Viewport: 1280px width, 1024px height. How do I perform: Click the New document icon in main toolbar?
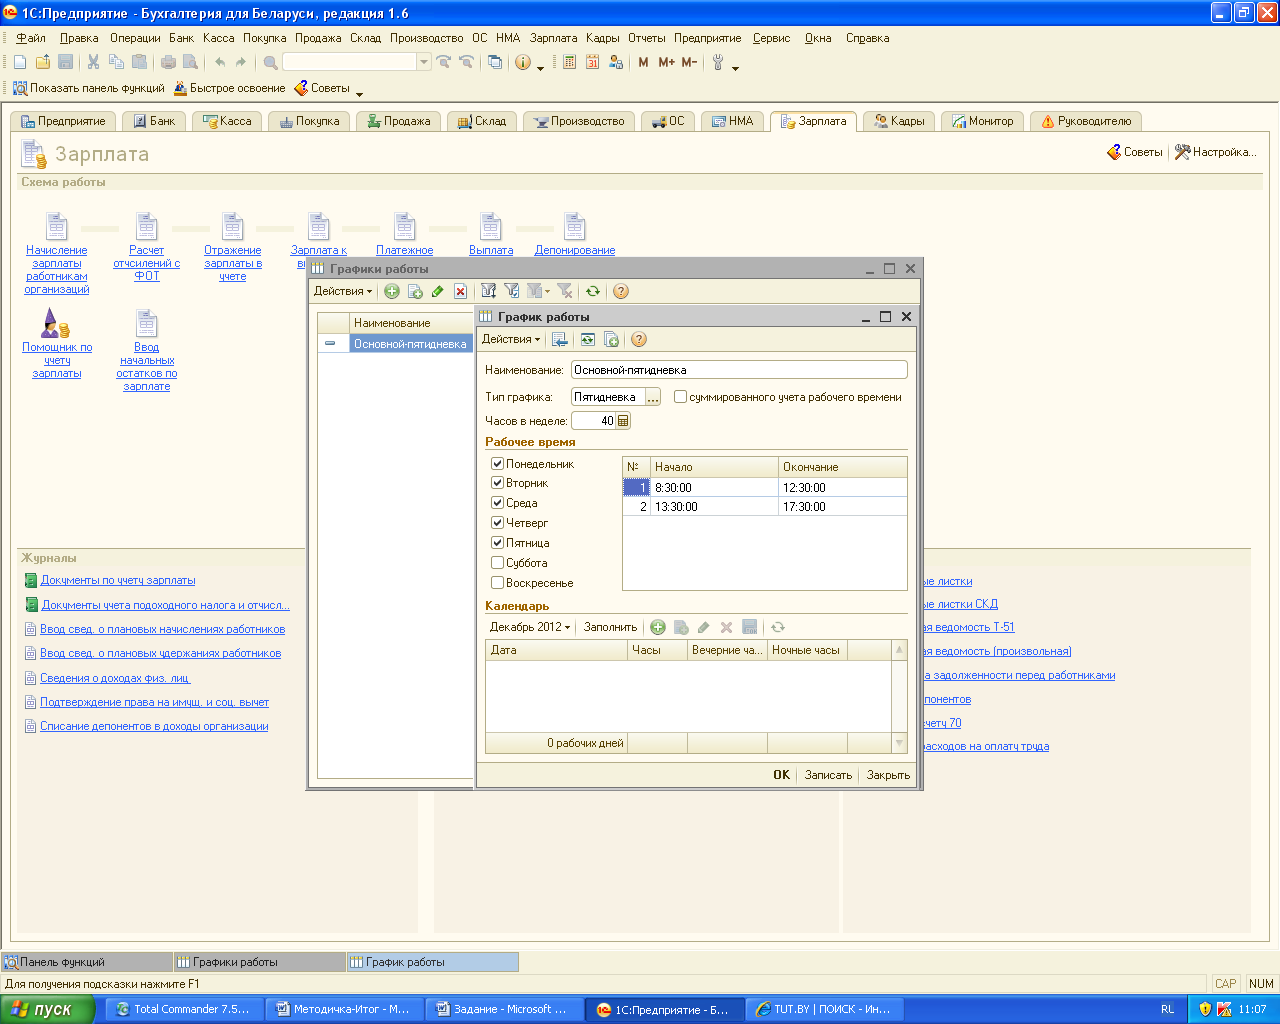[20, 62]
